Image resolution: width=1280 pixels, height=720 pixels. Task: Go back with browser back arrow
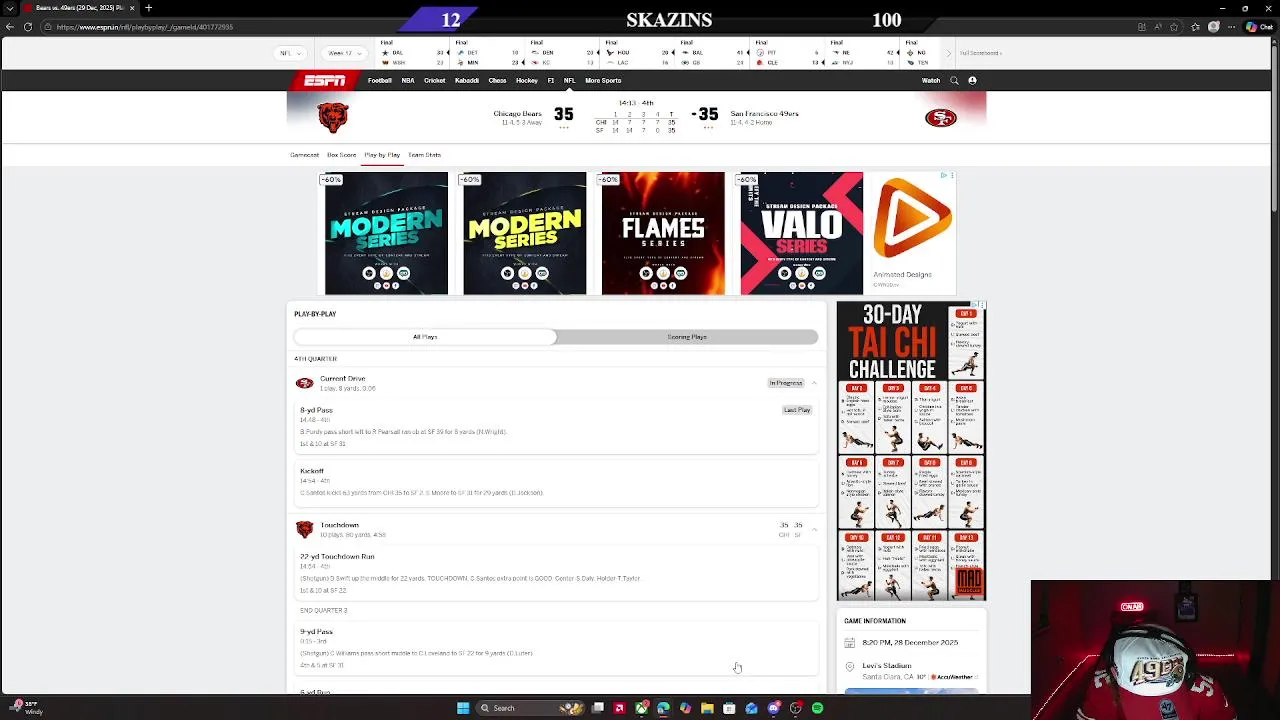tap(10, 27)
